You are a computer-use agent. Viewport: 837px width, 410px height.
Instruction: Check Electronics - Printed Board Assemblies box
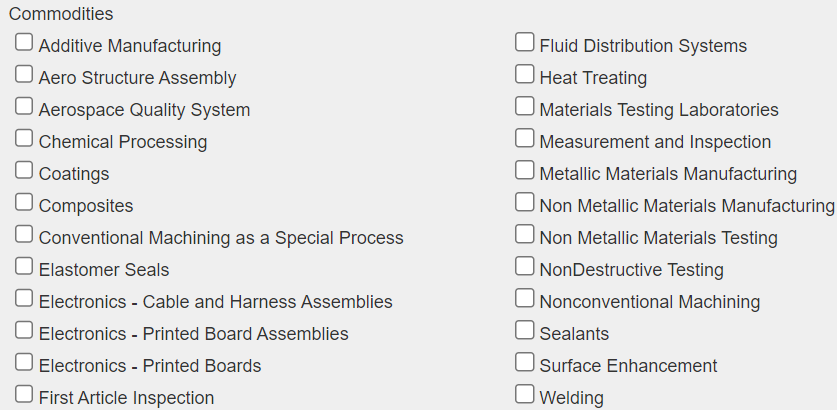(x=24, y=331)
